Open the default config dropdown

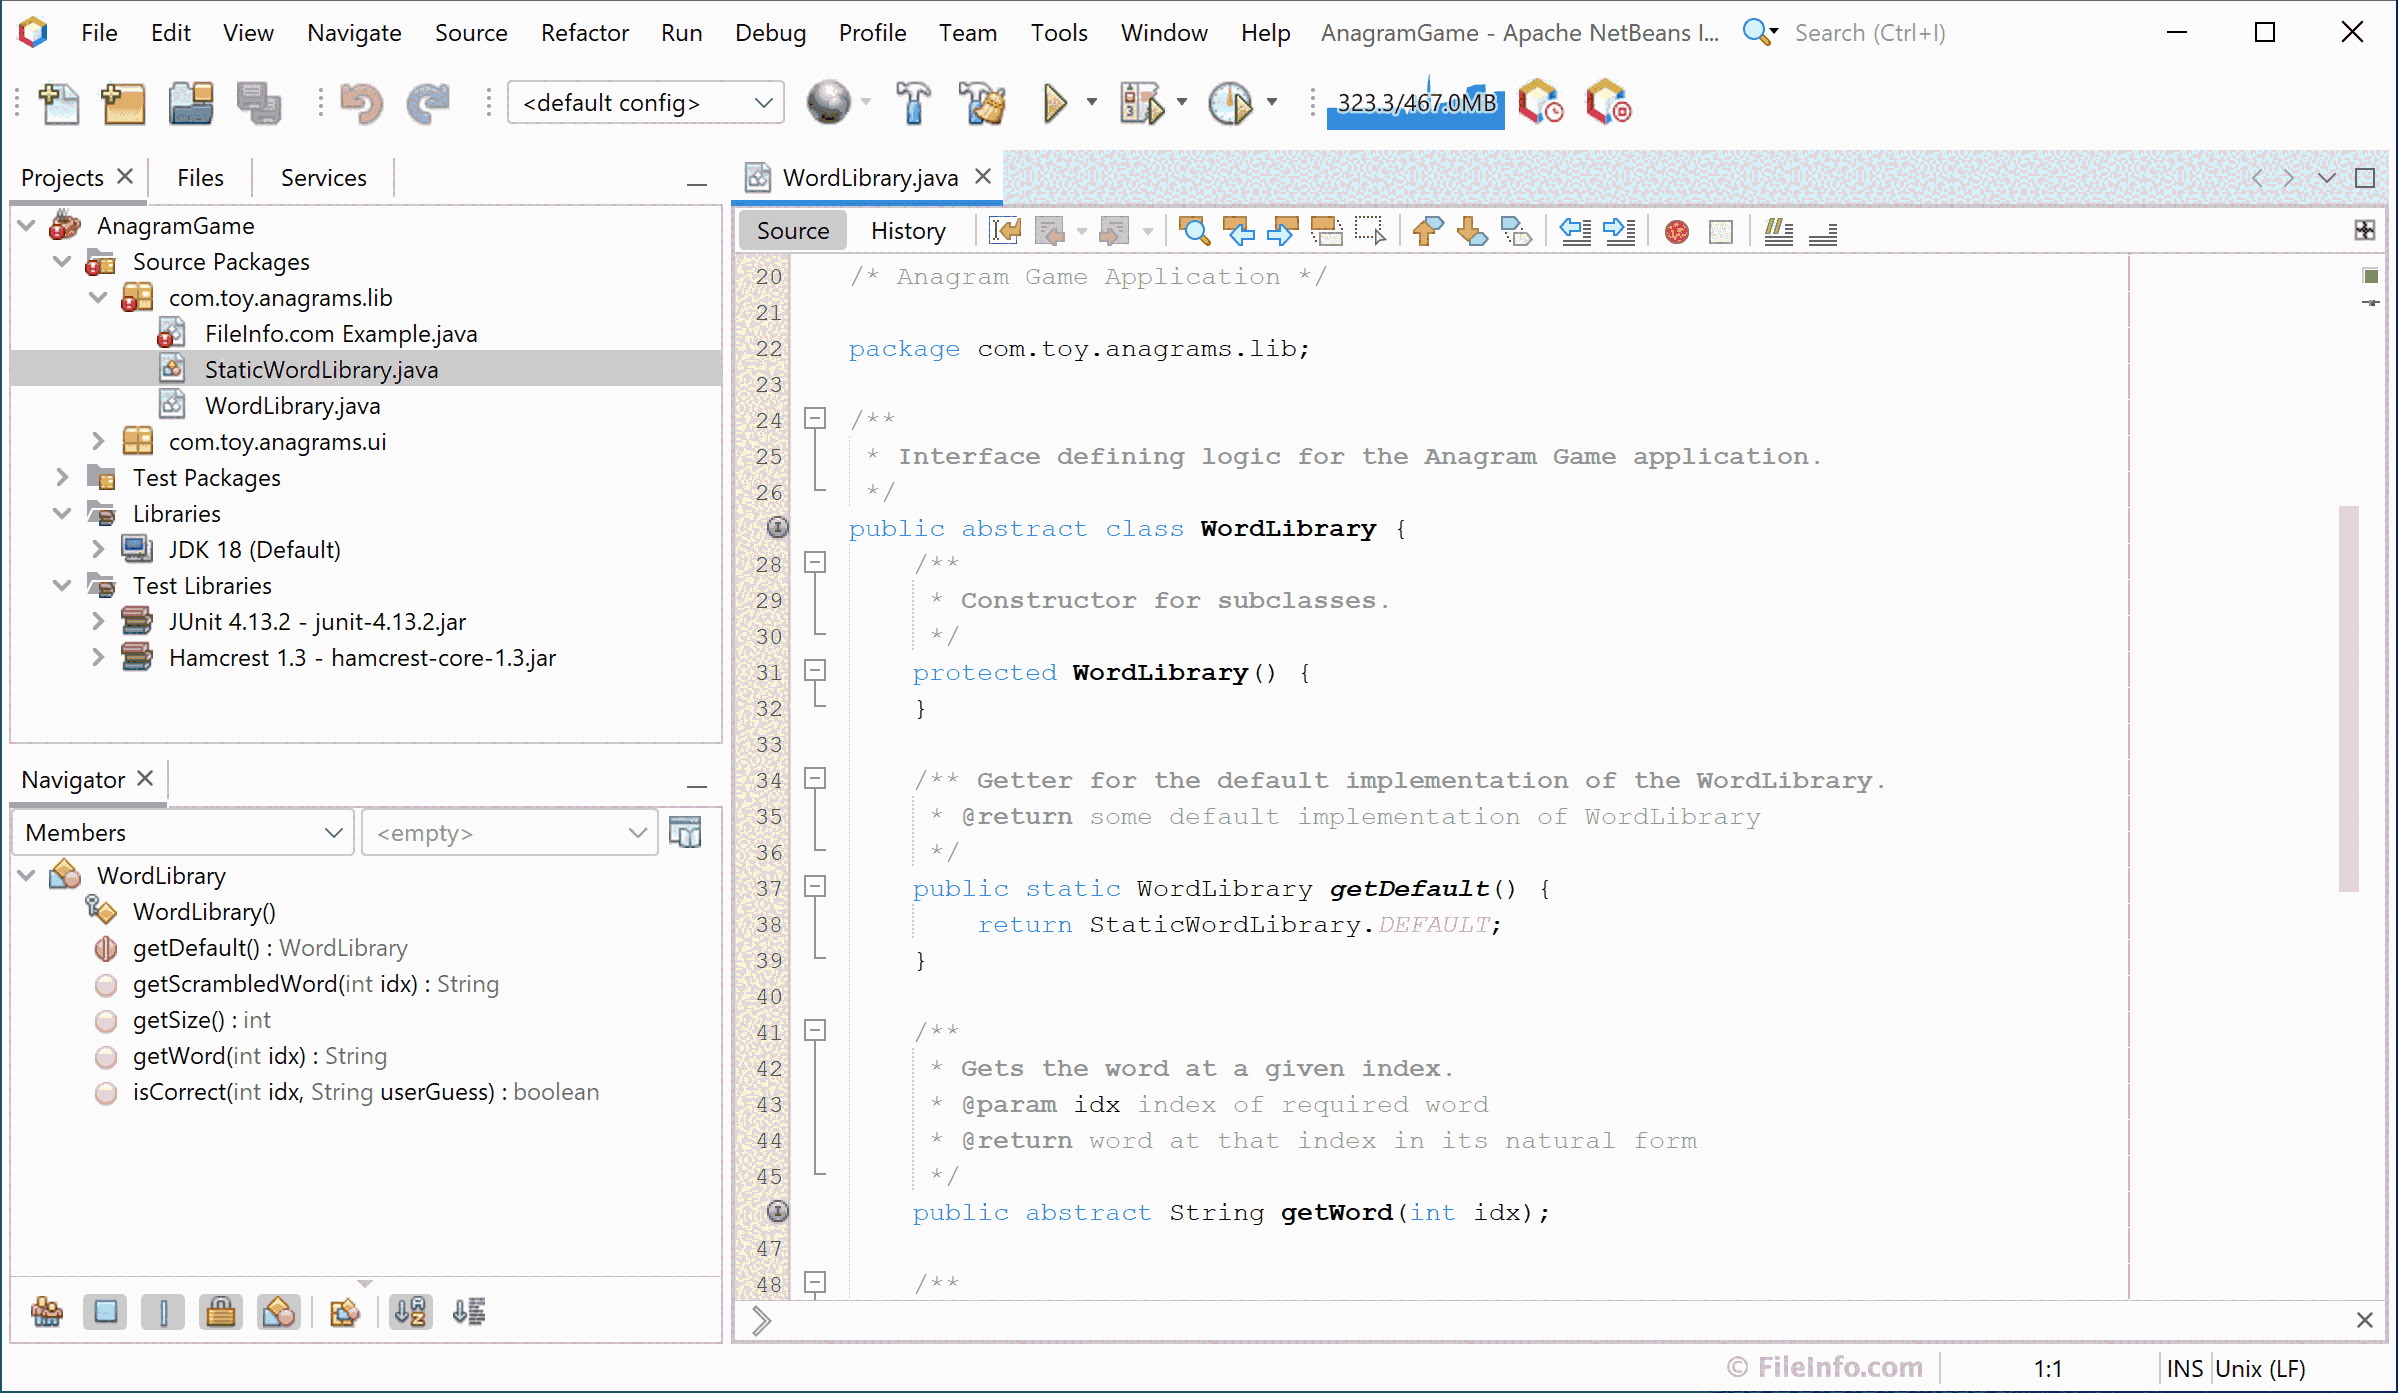[x=763, y=102]
